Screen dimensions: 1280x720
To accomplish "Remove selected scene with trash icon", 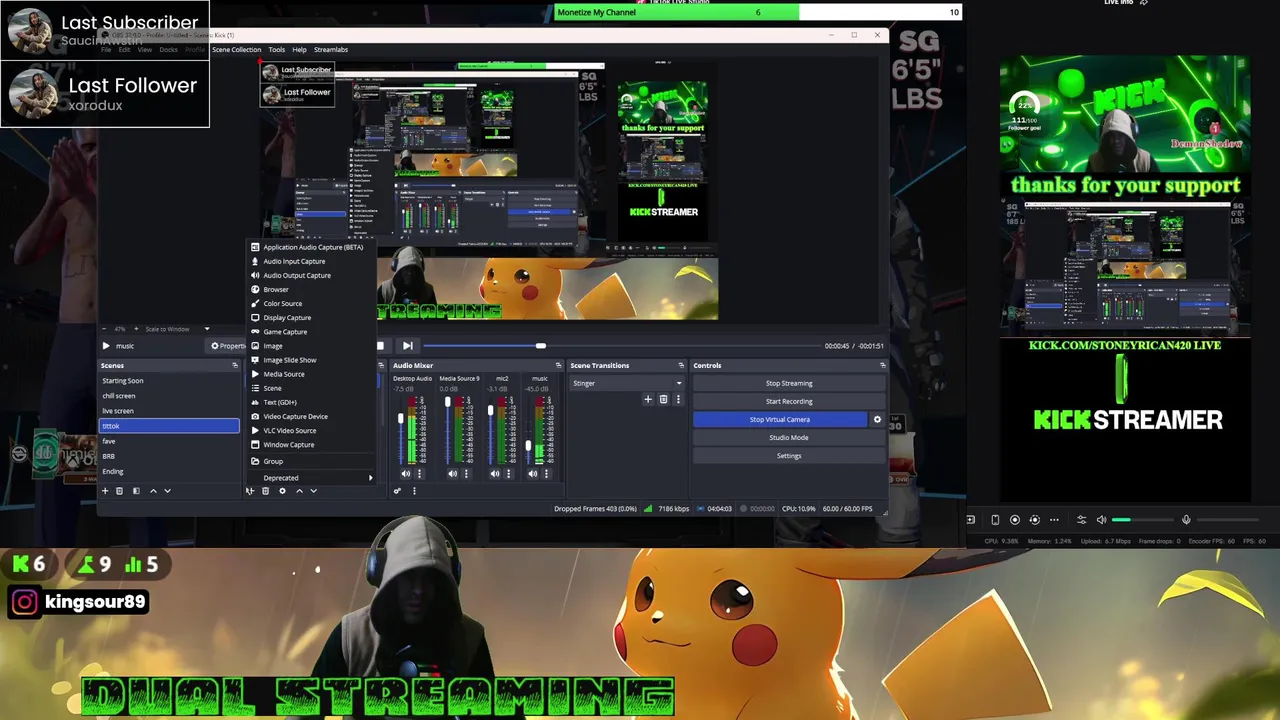I will tap(119, 491).
